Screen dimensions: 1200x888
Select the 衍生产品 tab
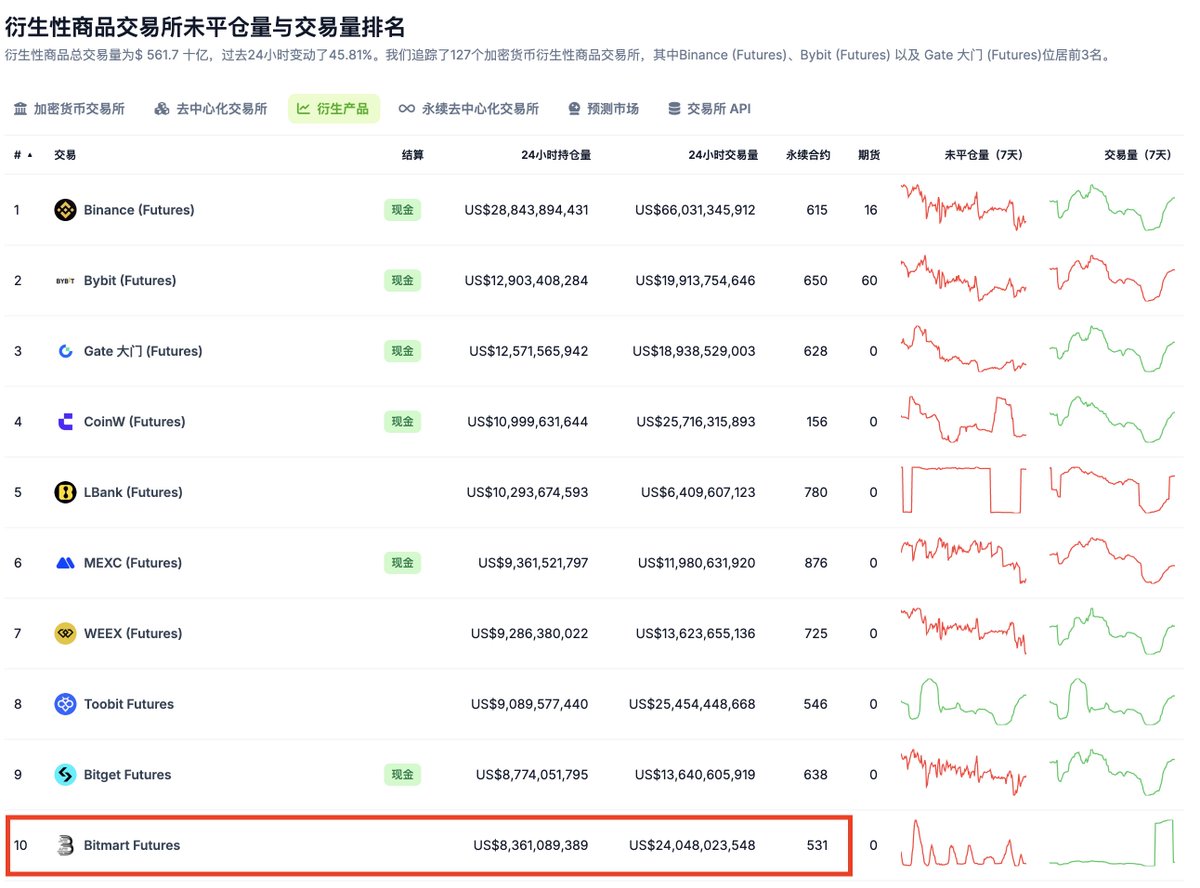[333, 109]
